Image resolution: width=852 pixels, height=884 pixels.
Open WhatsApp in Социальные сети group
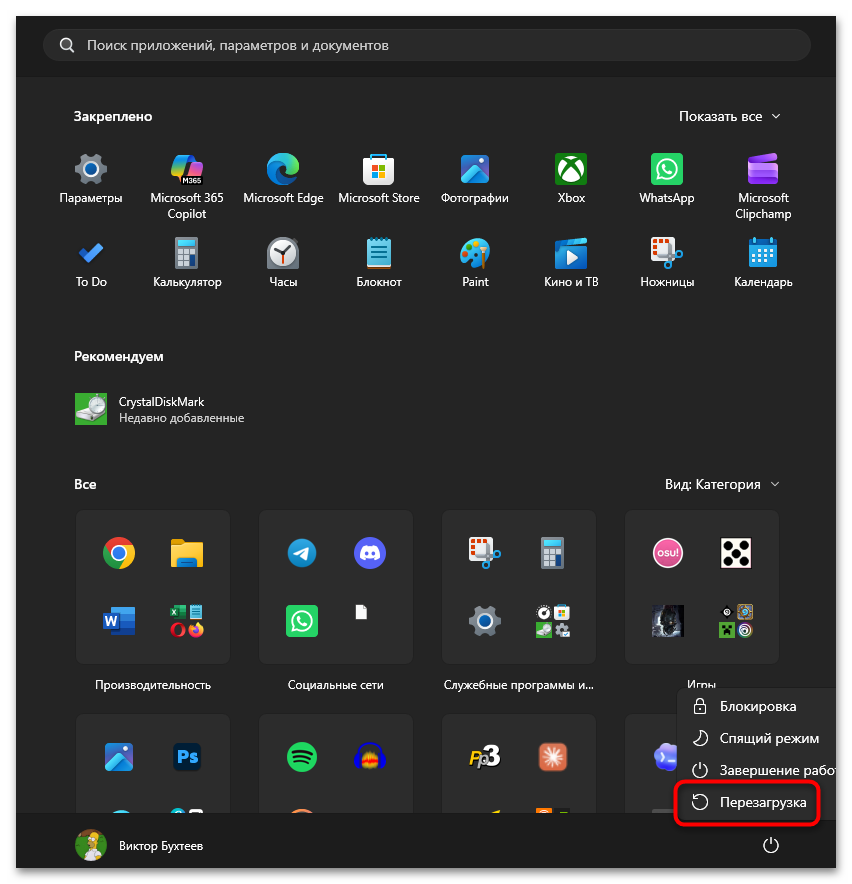pos(302,621)
